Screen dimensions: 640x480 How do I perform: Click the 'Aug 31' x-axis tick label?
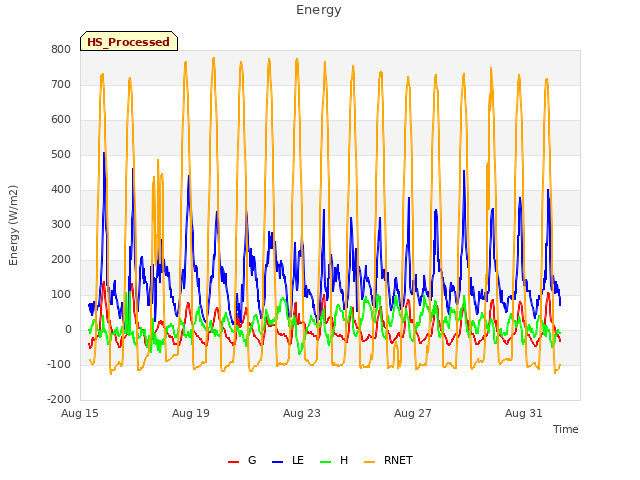(x=524, y=413)
